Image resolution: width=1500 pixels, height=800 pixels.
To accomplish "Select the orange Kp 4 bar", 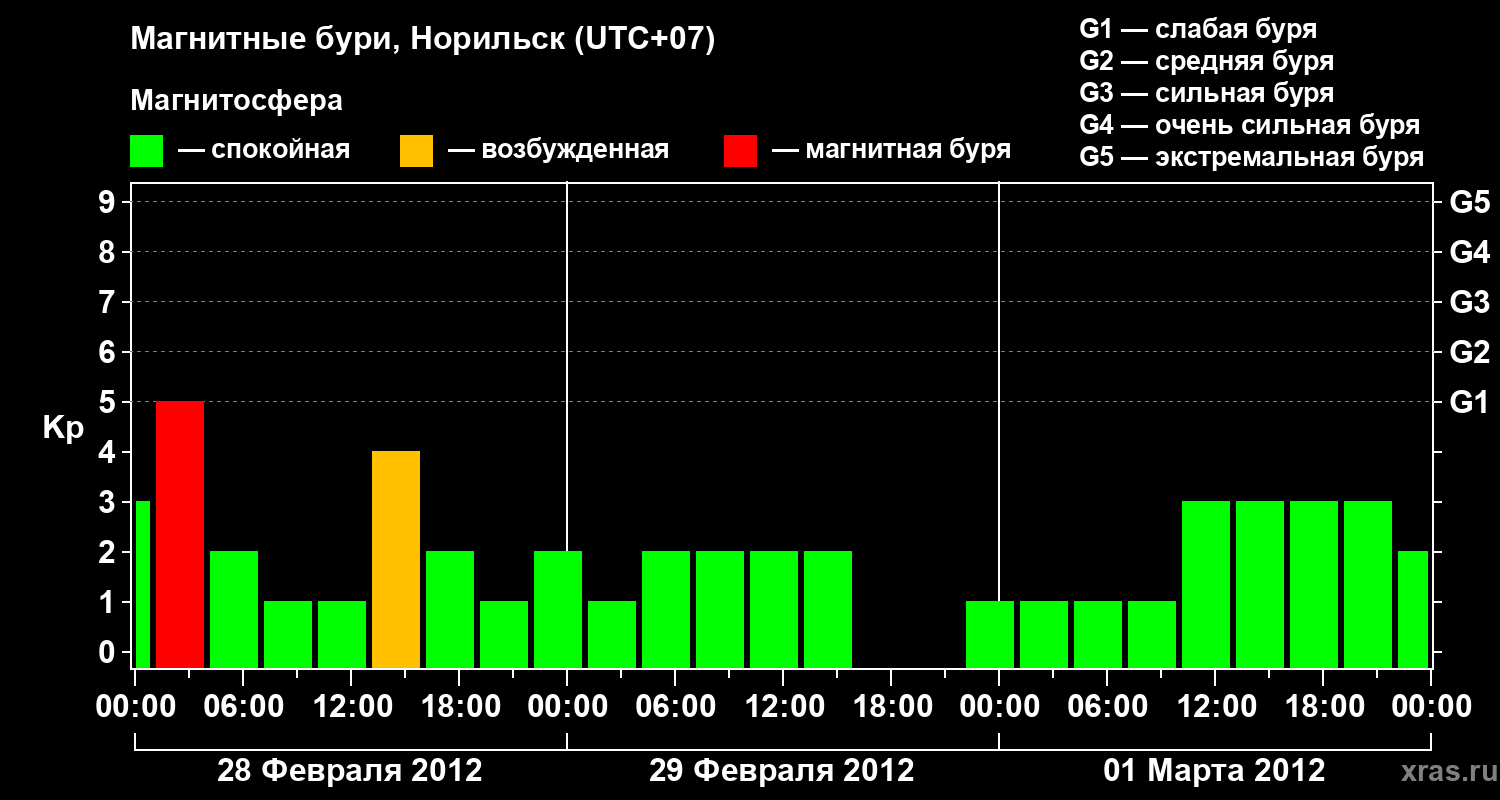I will (x=396, y=559).
